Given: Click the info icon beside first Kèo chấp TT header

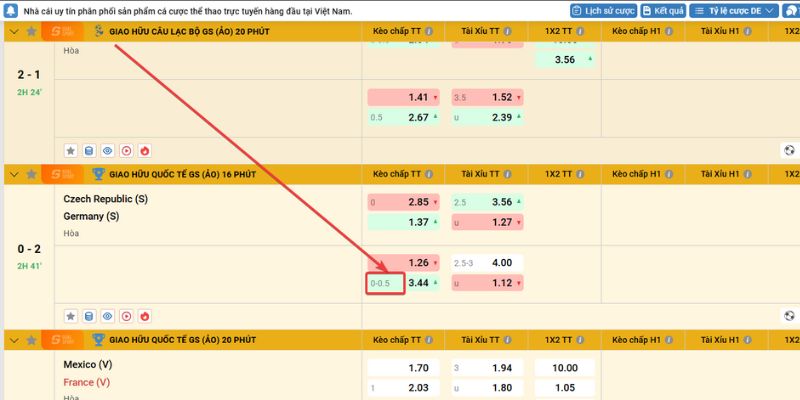Looking at the screenshot, I should pyautogui.click(x=428, y=33).
